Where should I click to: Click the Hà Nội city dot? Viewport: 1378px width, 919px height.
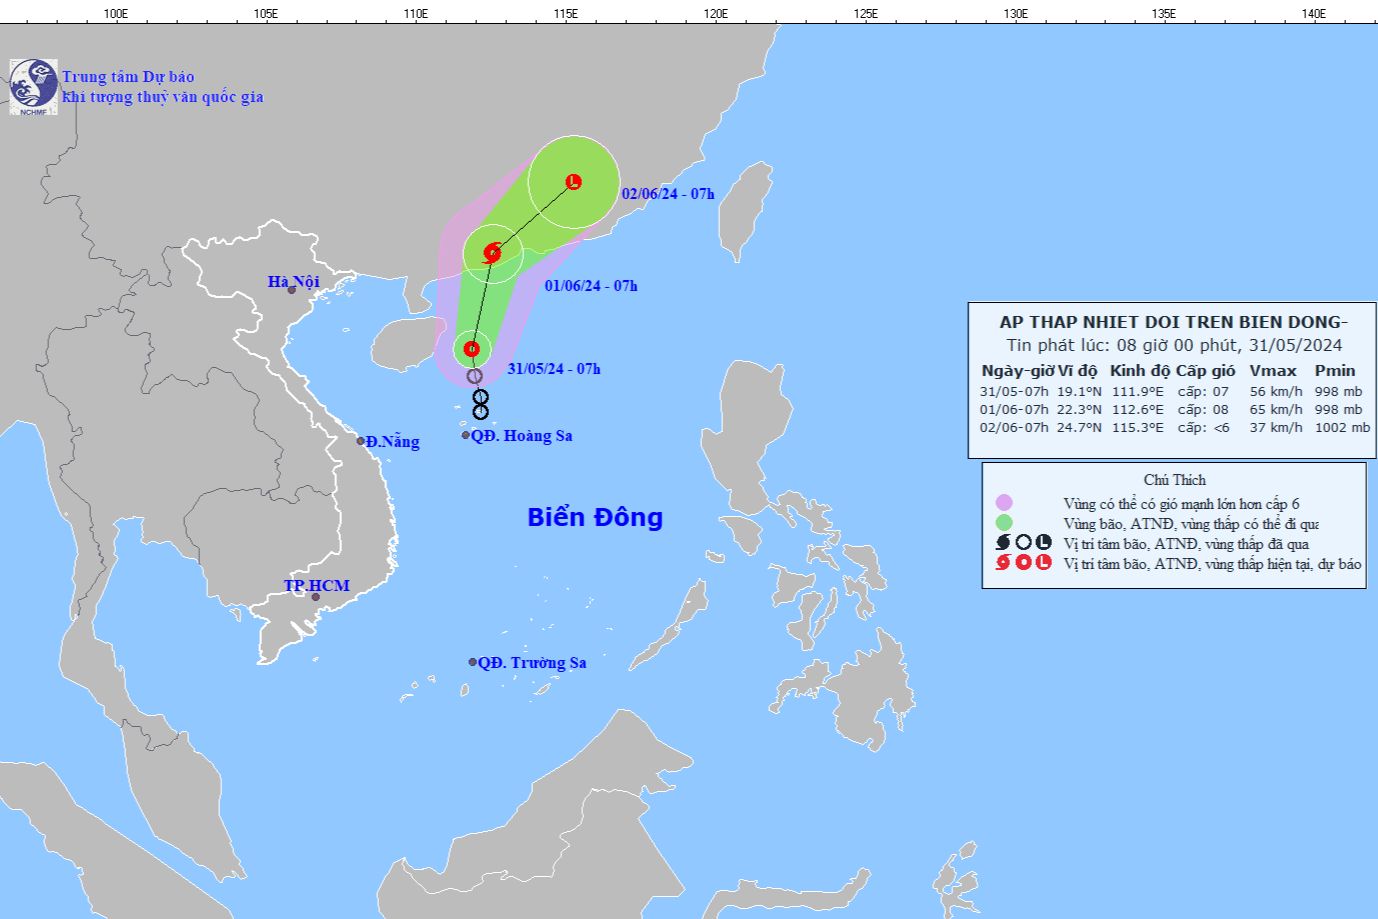click(292, 289)
